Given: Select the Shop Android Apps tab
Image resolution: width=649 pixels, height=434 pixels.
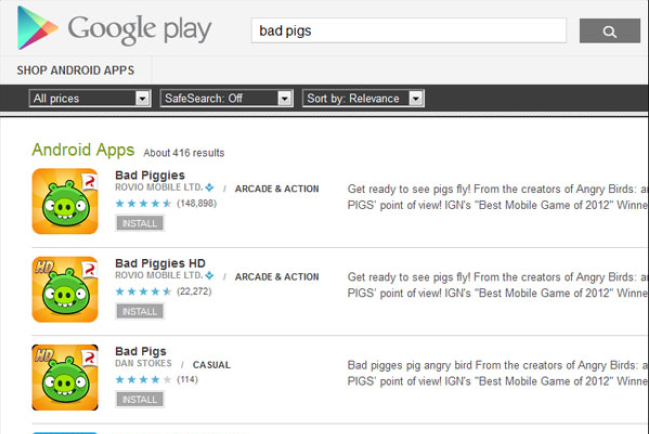Looking at the screenshot, I should (x=76, y=70).
